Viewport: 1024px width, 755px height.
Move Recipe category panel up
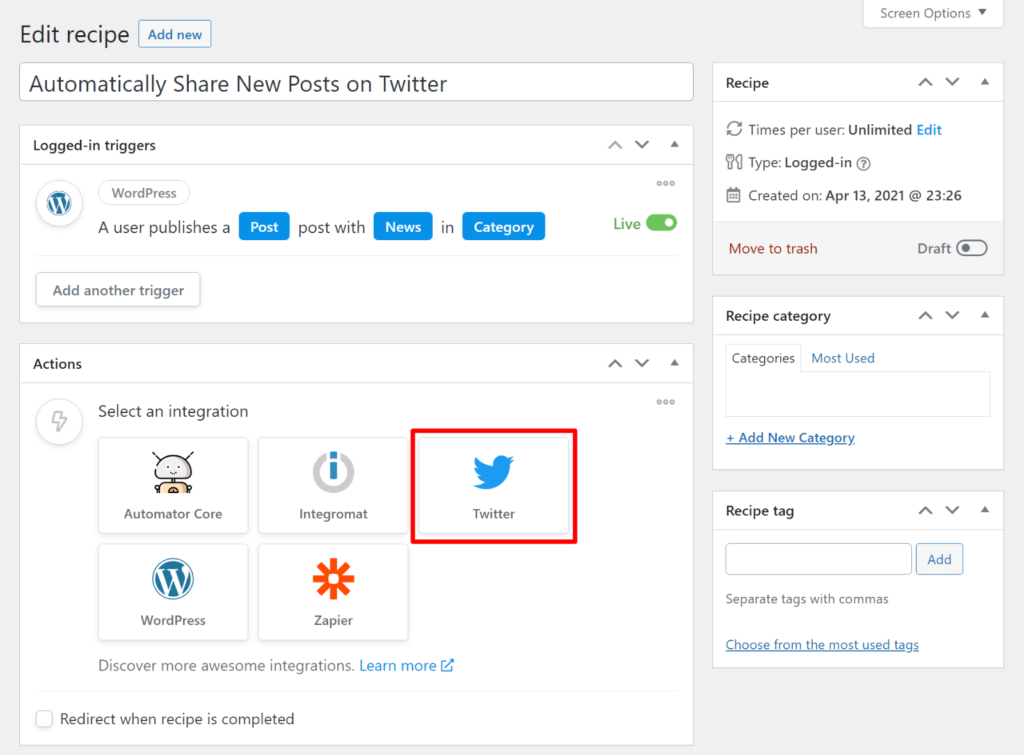925,315
